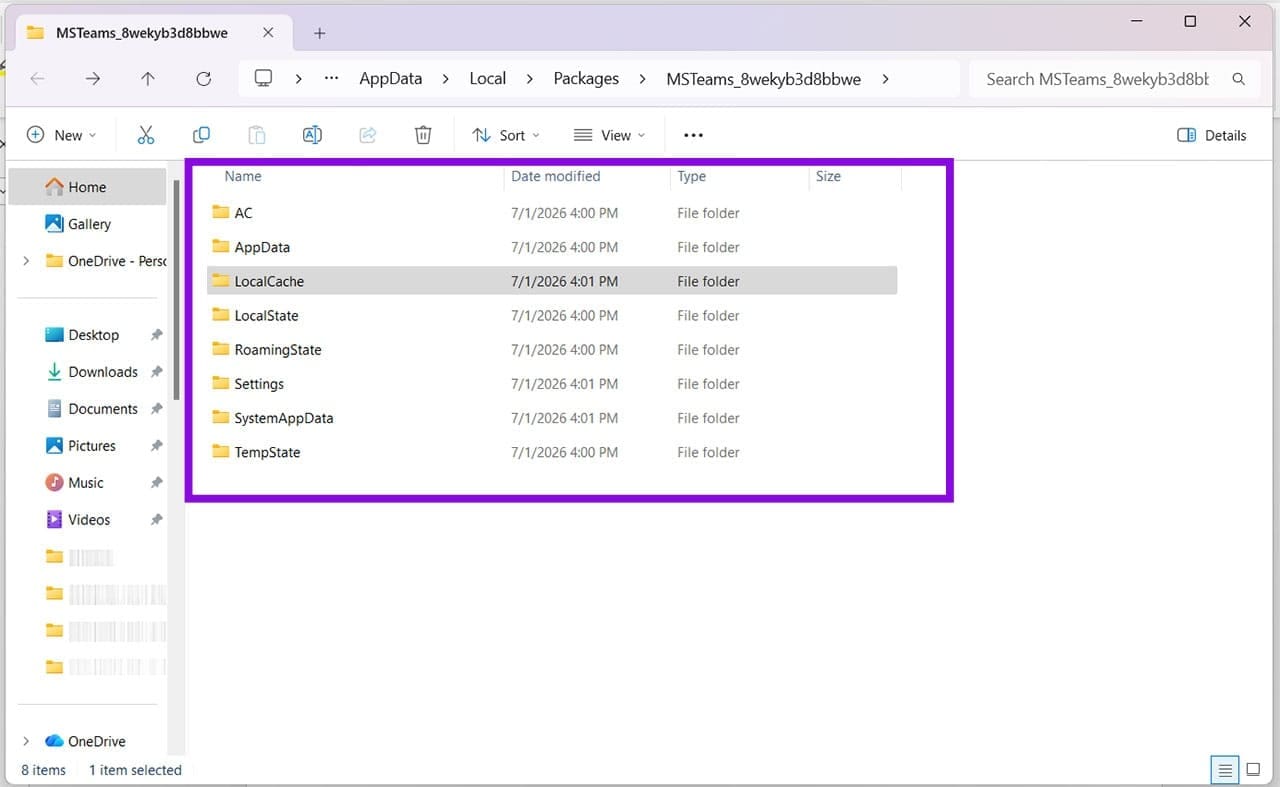Sort by the Type column header
1280x787 pixels.
tap(692, 176)
